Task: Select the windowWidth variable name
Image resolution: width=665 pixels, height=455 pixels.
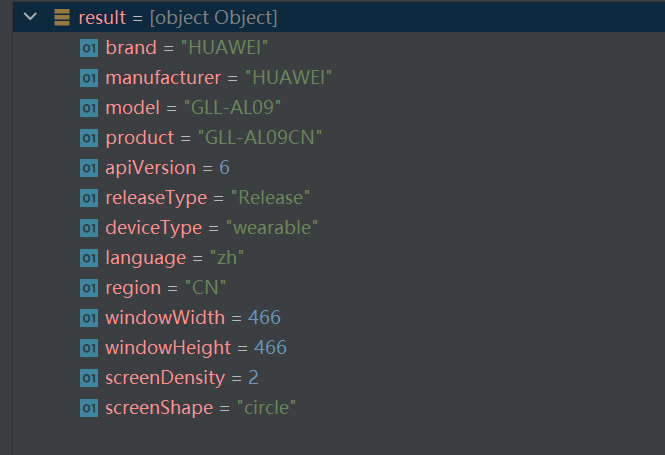Action: [165, 318]
